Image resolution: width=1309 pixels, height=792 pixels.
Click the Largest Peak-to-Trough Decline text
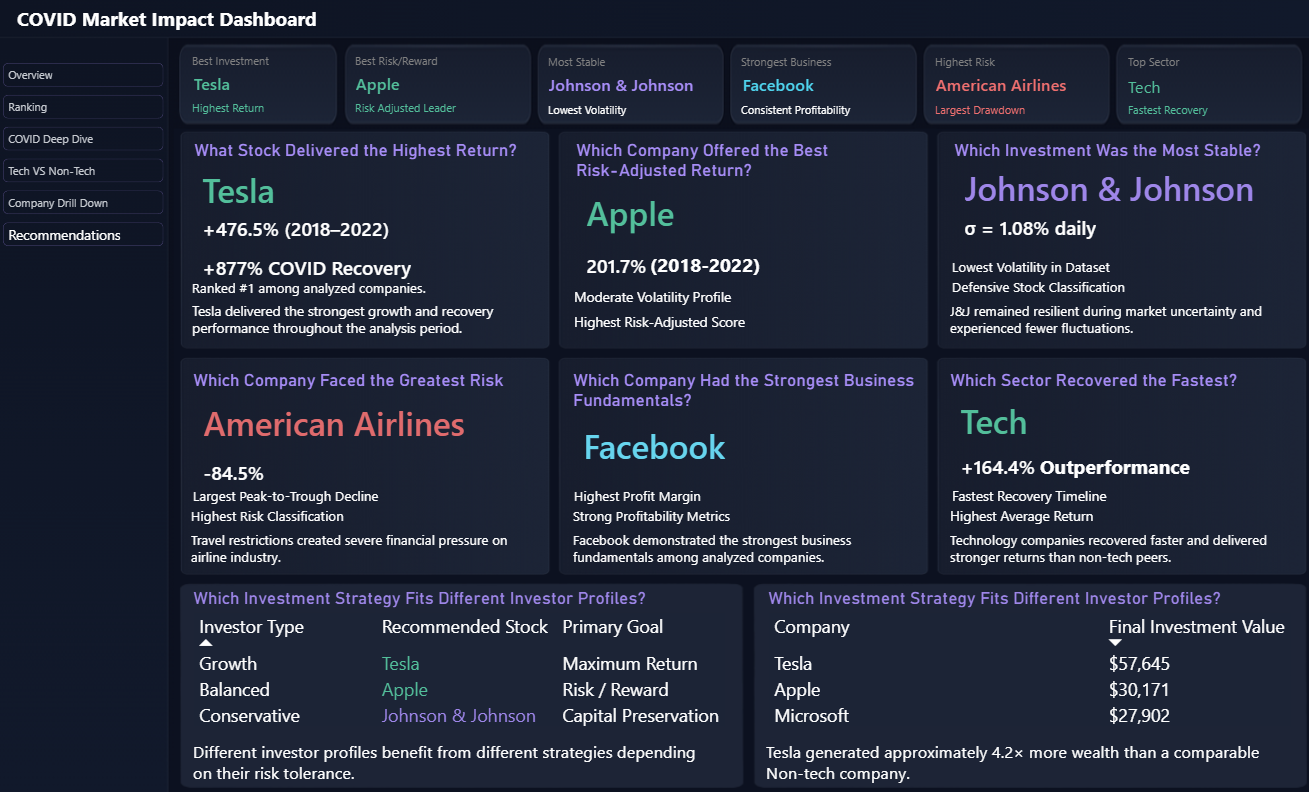point(285,496)
